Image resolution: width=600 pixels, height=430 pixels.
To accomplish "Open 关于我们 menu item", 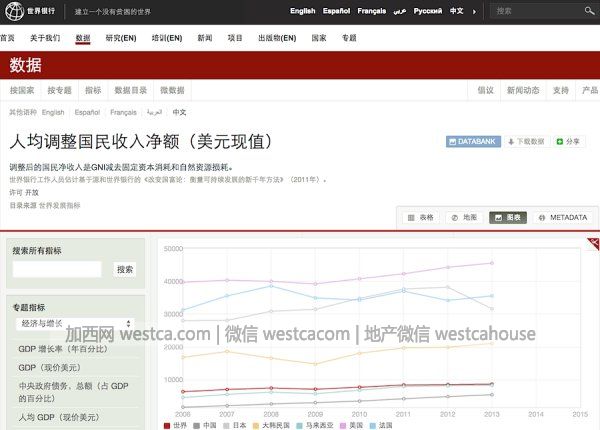I will (x=45, y=38).
